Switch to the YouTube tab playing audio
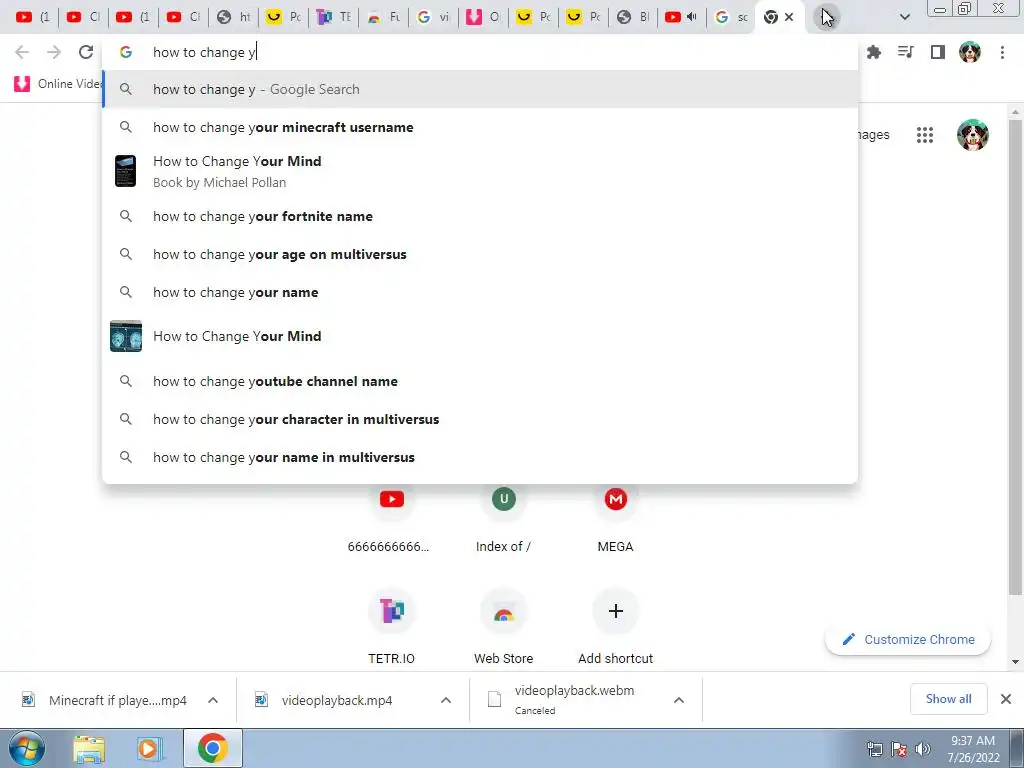Image resolution: width=1024 pixels, height=768 pixels. click(681, 17)
